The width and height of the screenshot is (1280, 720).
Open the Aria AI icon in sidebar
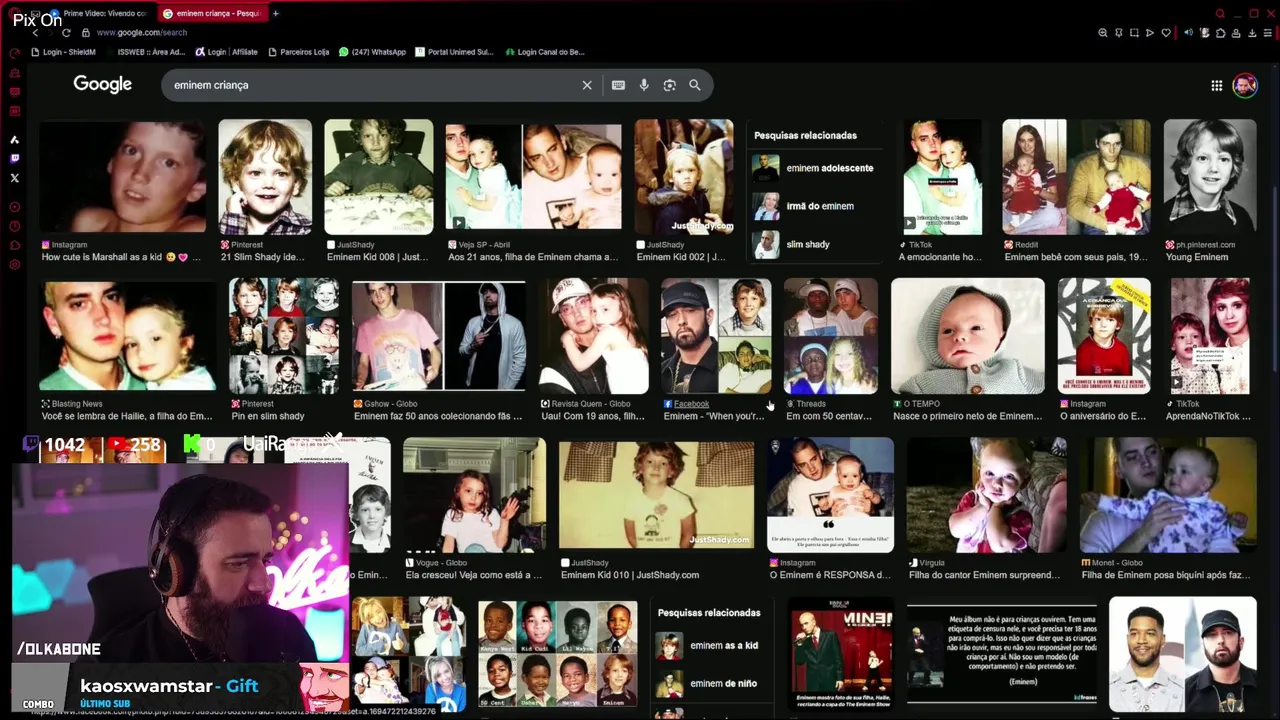(14, 140)
